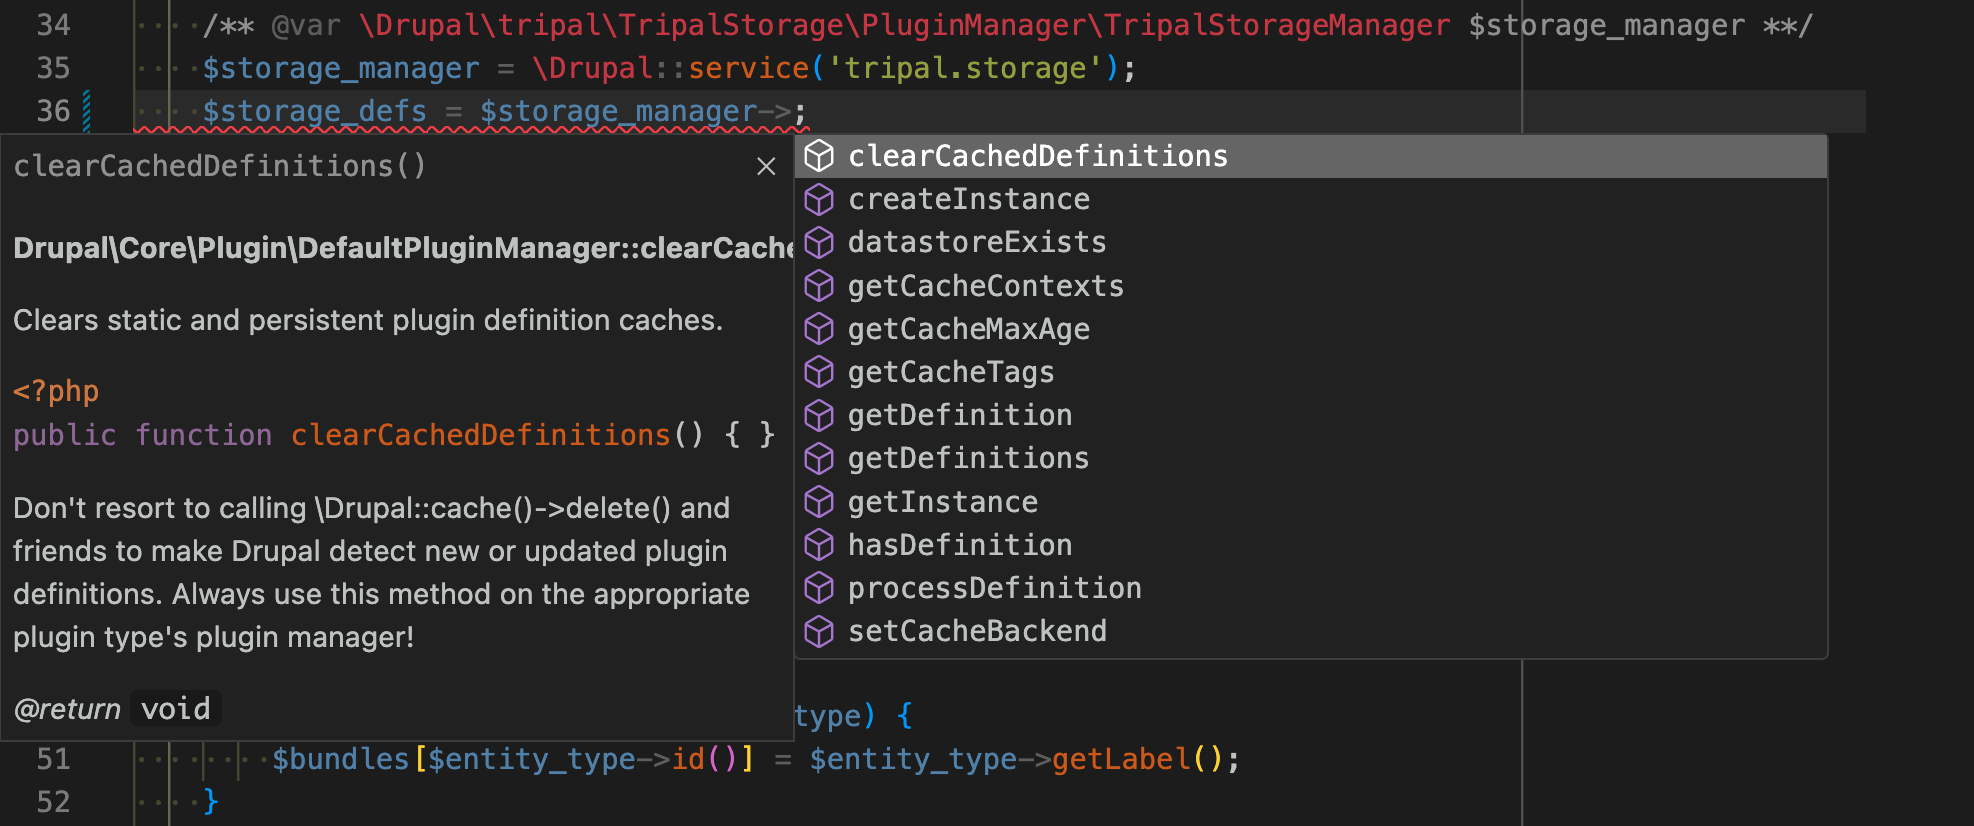This screenshot has height=826, width=1974.
Task: Choose getCacheMaxAge from the completion list
Action: [1311, 329]
